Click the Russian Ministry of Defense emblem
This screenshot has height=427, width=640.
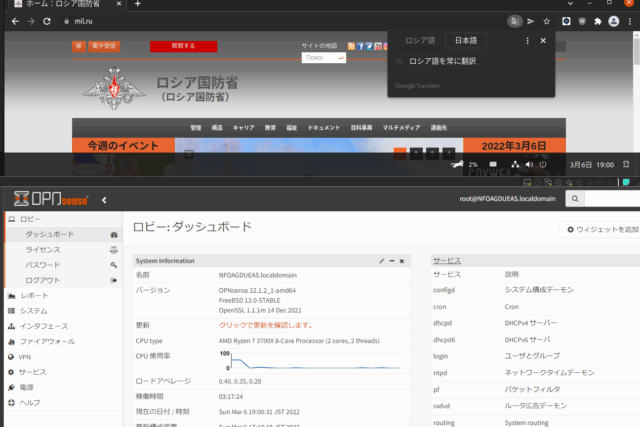point(114,88)
